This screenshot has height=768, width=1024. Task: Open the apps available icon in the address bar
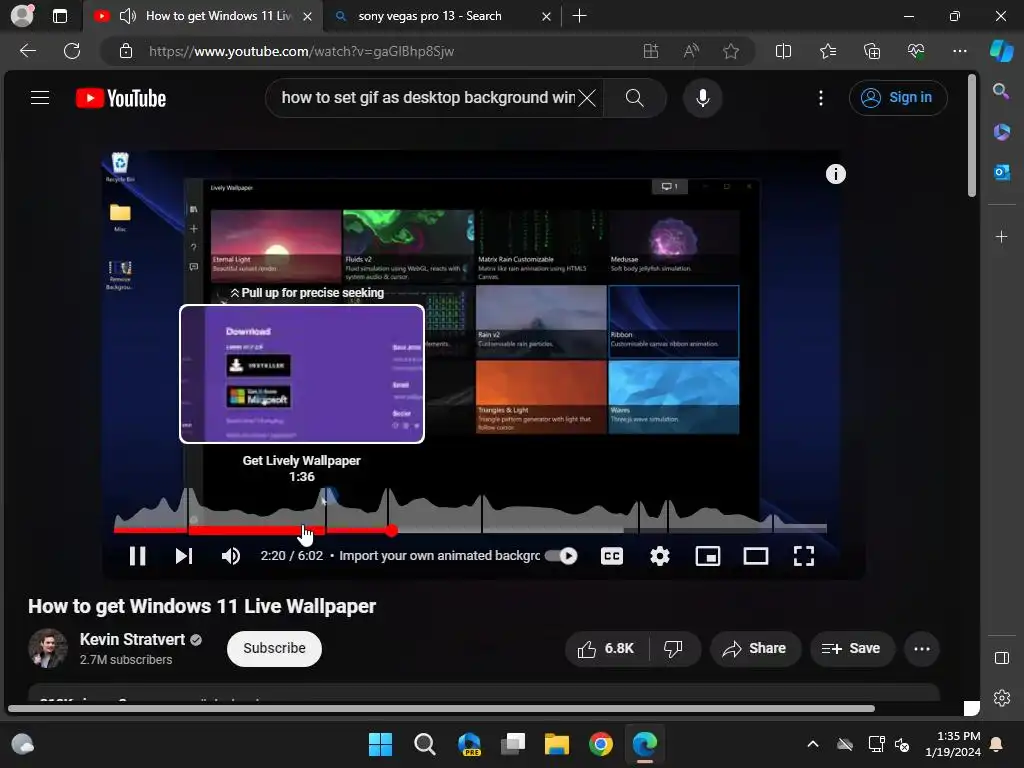[x=650, y=51]
